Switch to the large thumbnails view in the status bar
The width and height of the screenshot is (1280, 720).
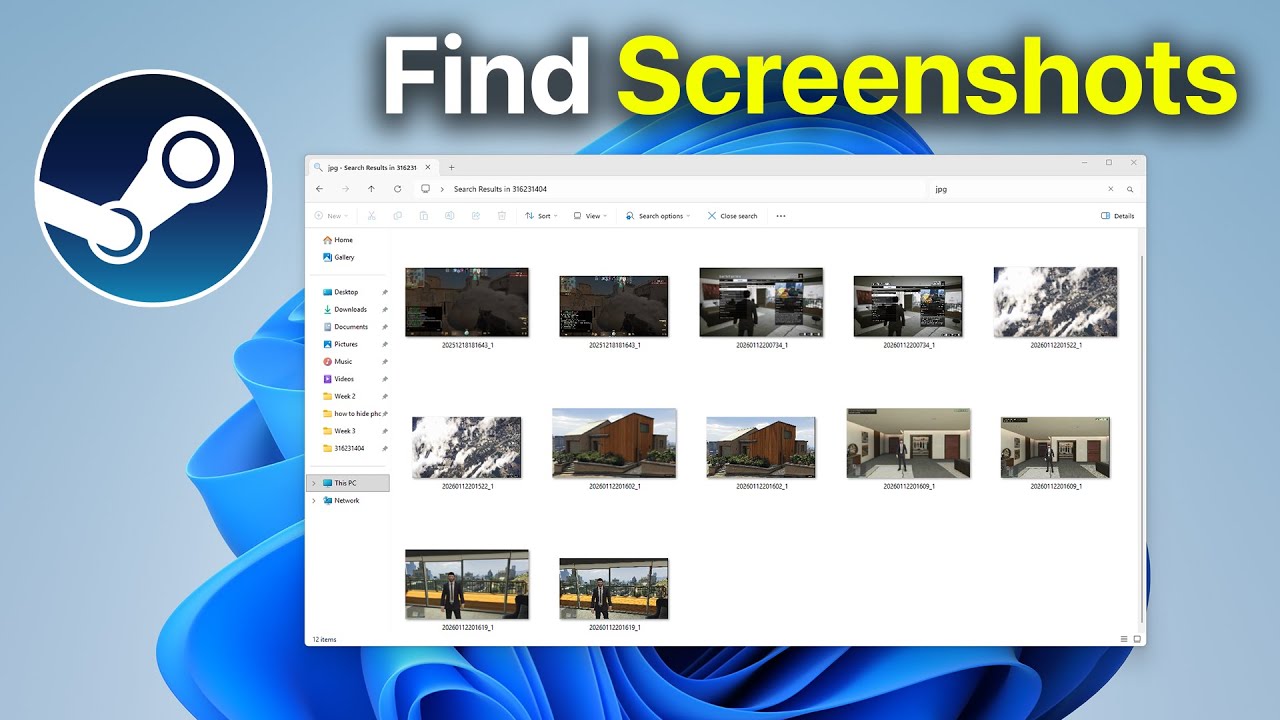(x=1137, y=639)
